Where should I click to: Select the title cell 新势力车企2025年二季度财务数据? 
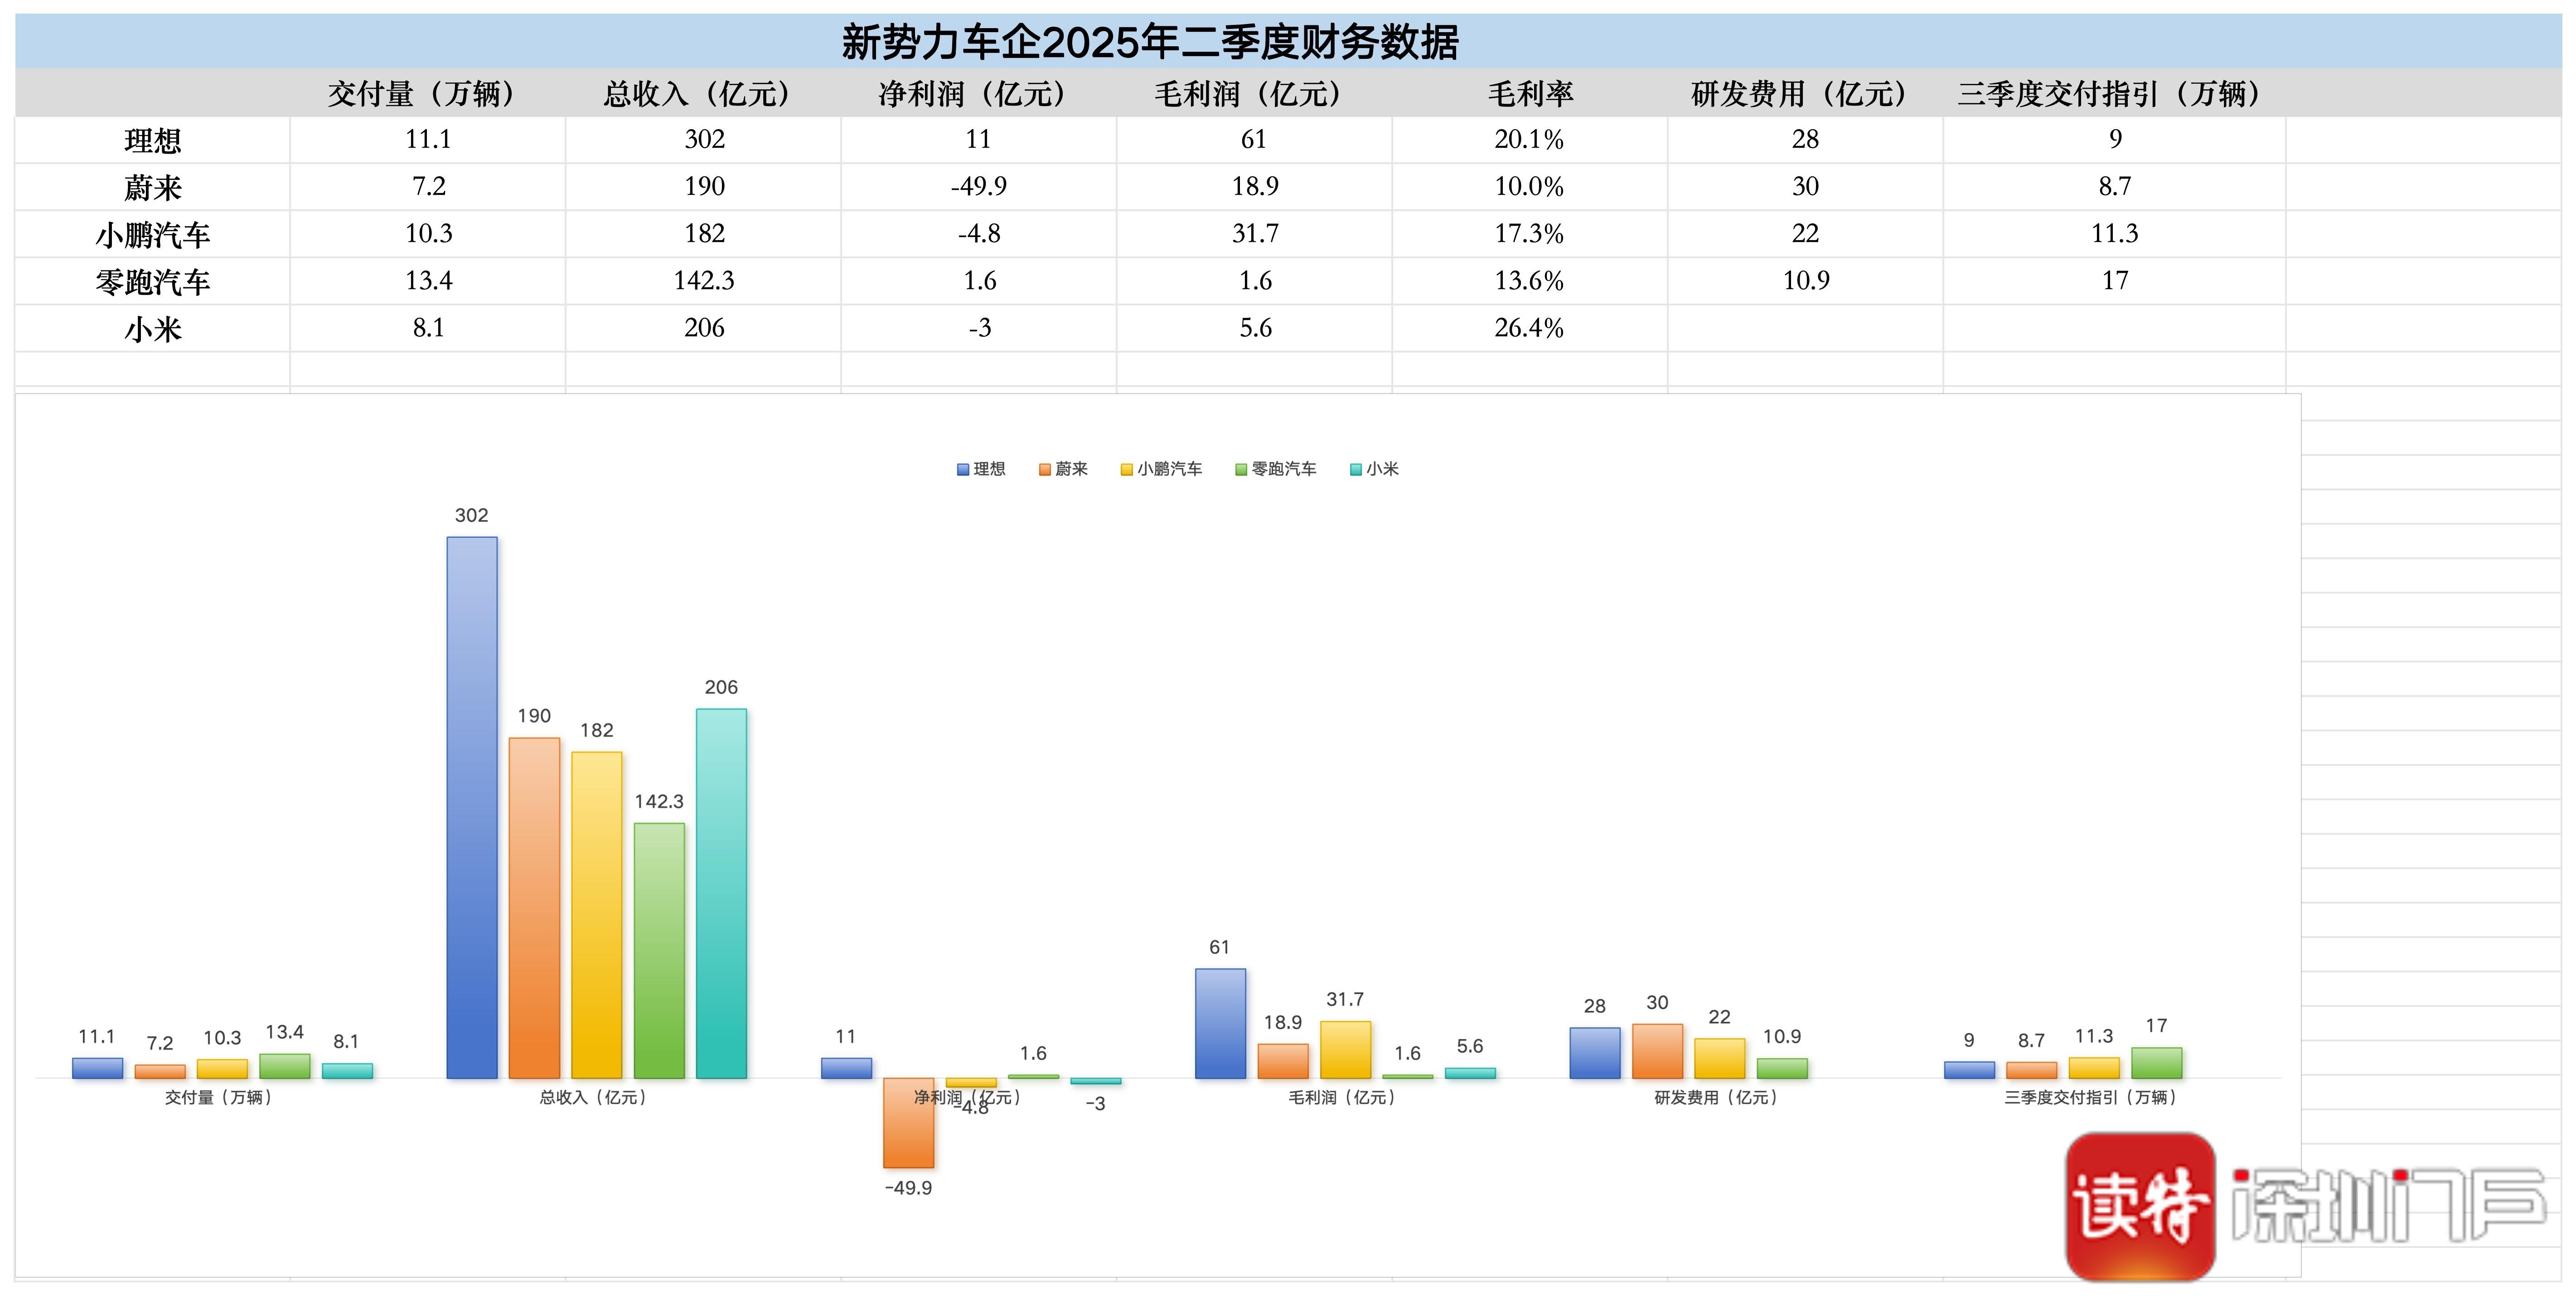click(x=1150, y=42)
